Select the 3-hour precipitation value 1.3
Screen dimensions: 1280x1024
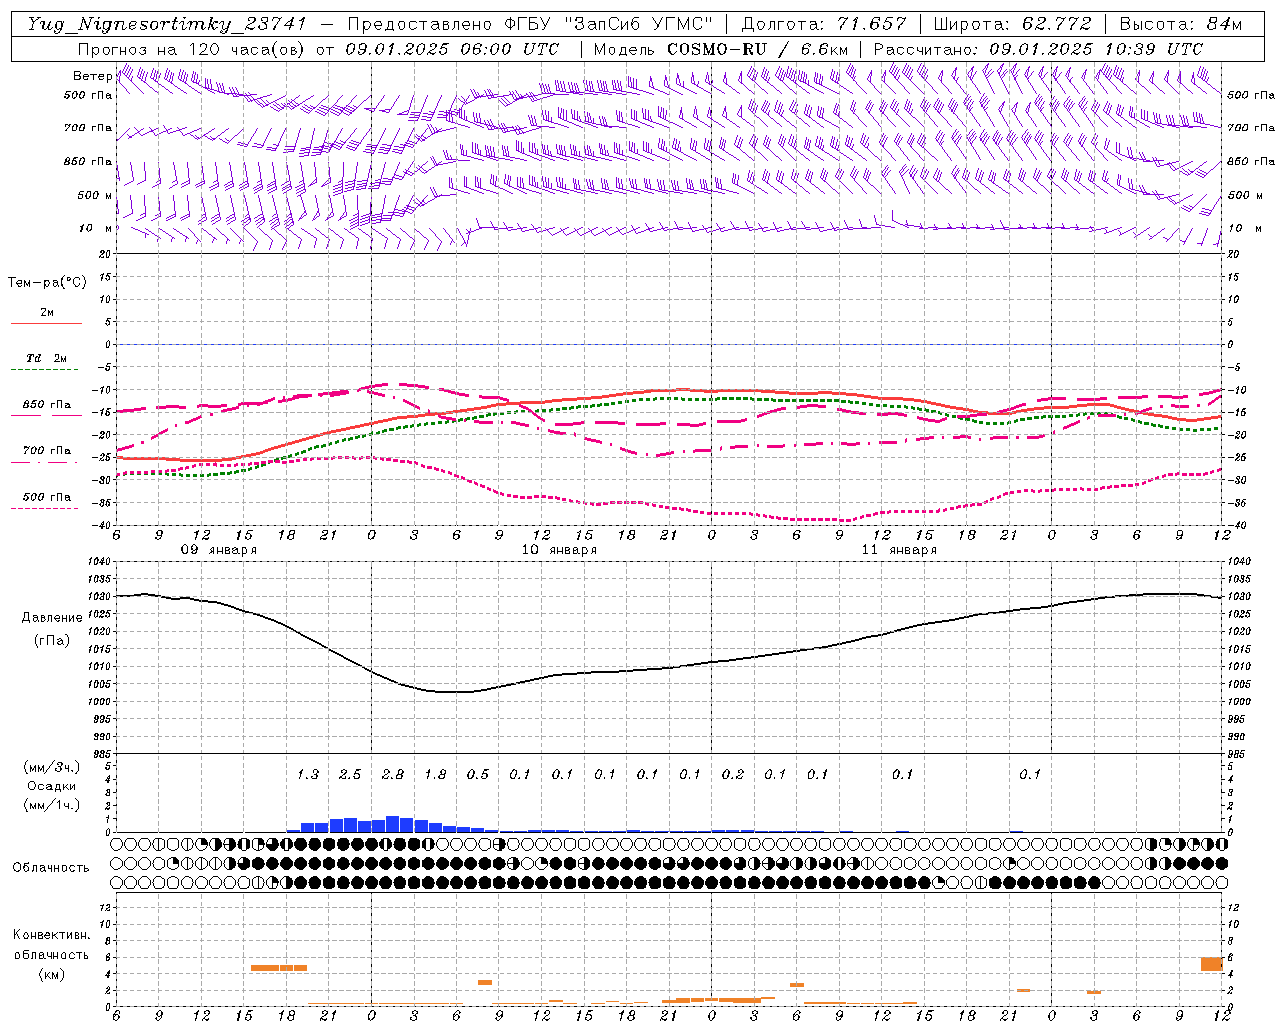pyautogui.click(x=308, y=774)
